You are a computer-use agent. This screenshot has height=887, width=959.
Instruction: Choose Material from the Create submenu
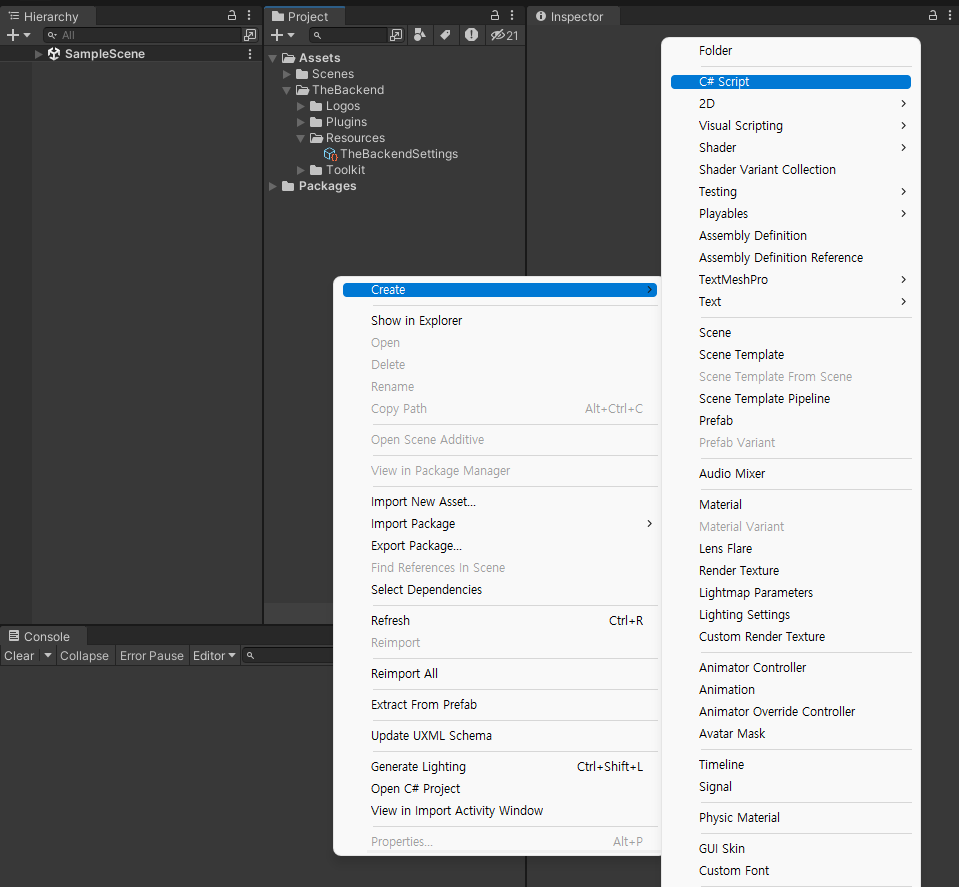pyautogui.click(x=791, y=505)
